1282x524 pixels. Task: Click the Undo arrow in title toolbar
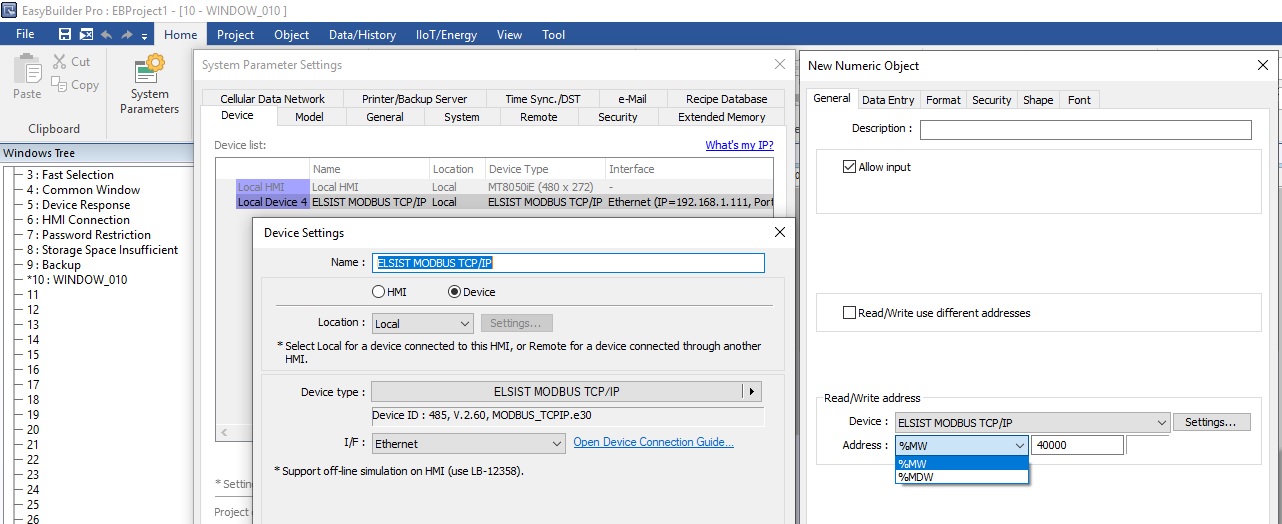[107, 34]
